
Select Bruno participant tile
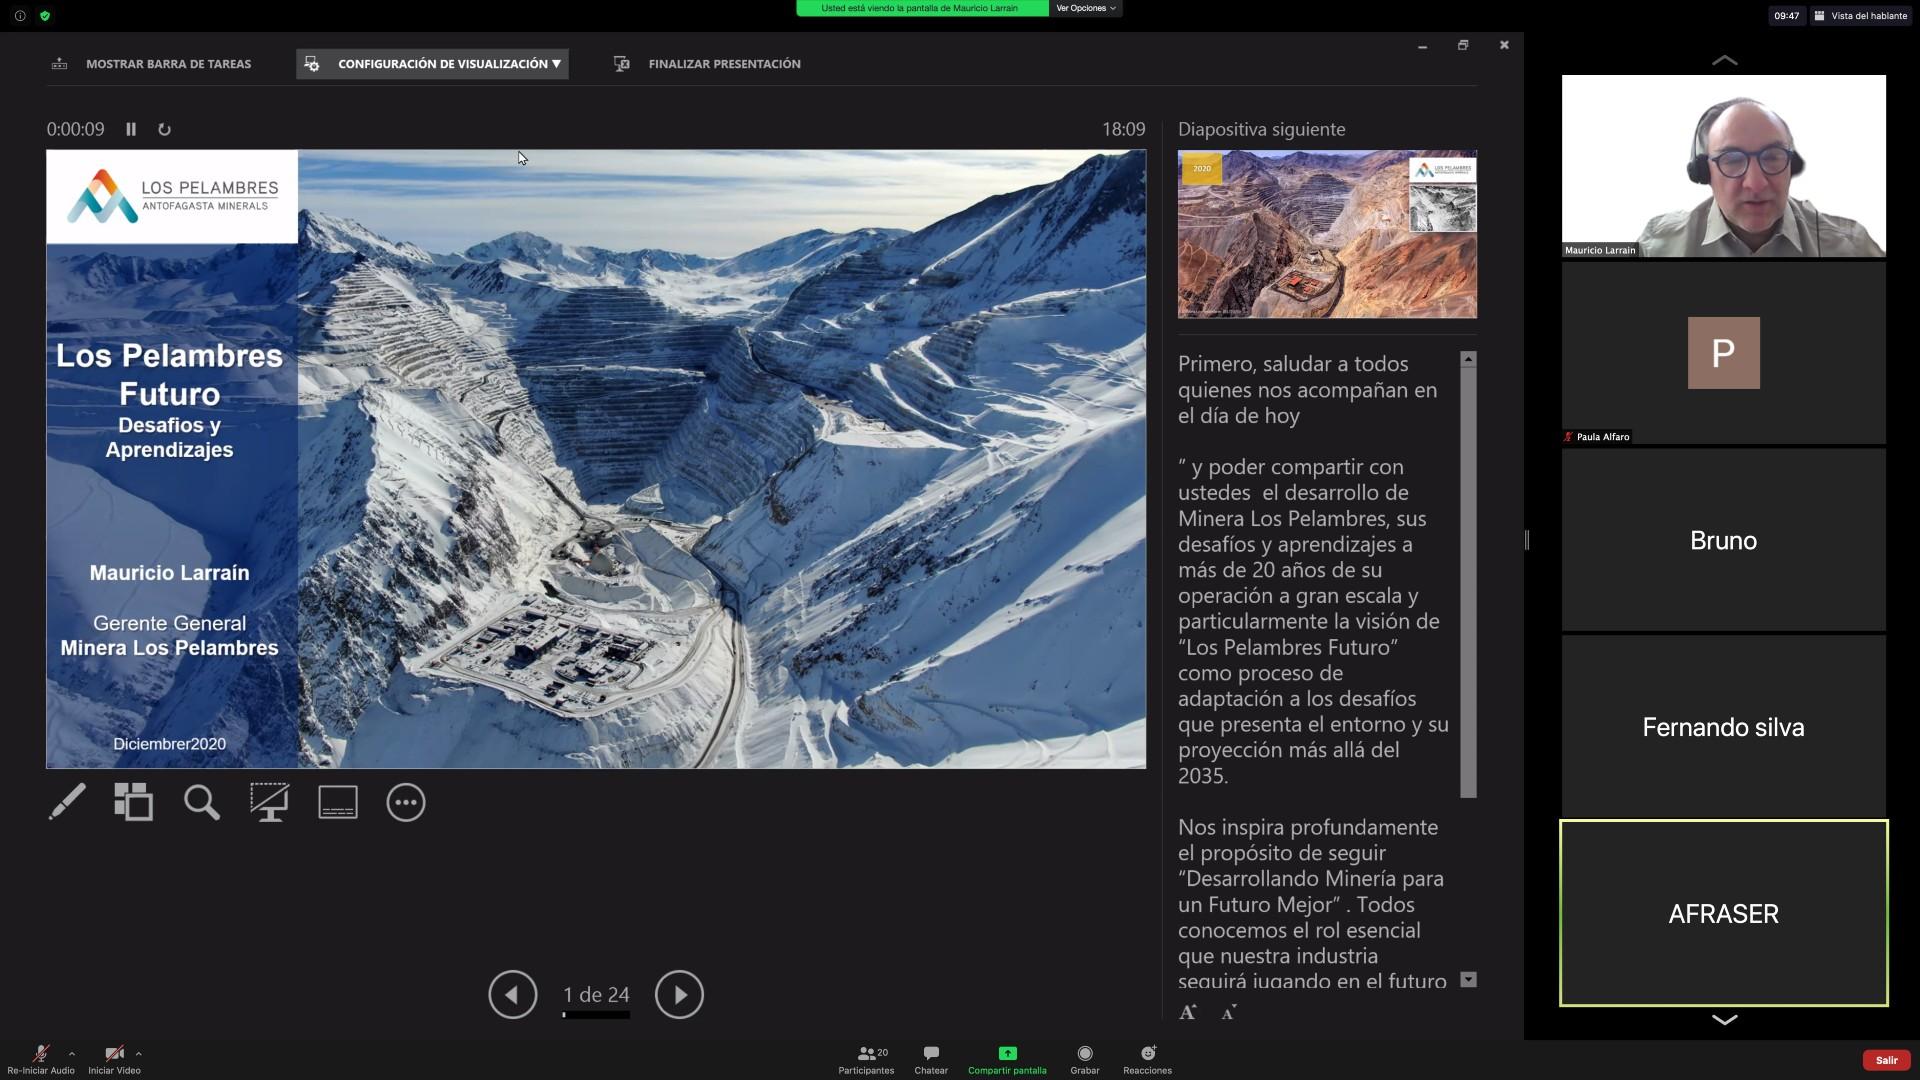pyautogui.click(x=1724, y=540)
